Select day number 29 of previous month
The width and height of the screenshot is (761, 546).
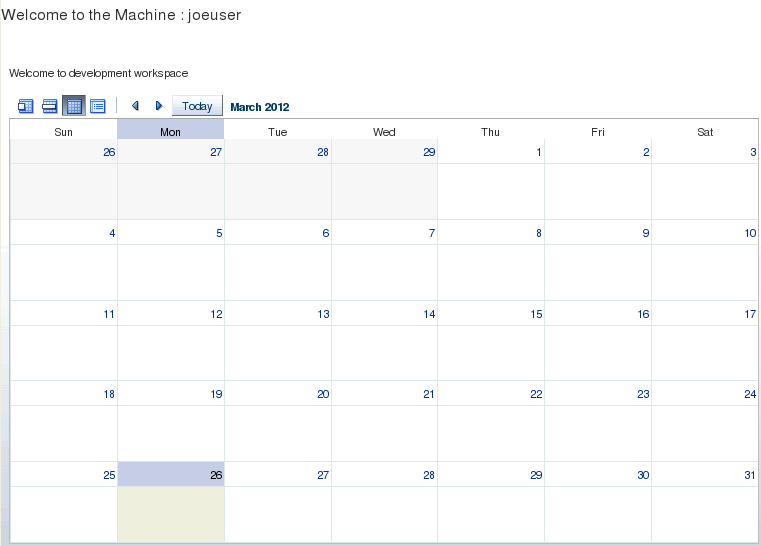coord(429,152)
